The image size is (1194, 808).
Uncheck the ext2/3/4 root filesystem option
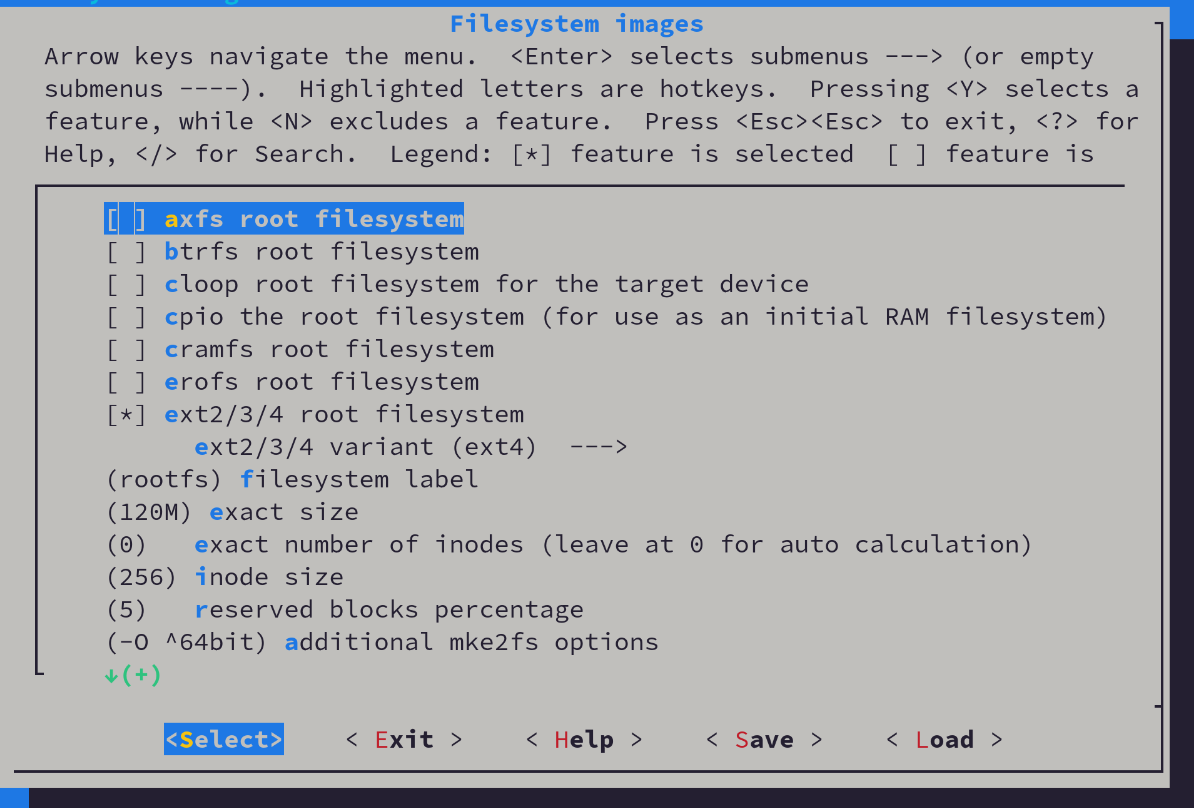127,414
